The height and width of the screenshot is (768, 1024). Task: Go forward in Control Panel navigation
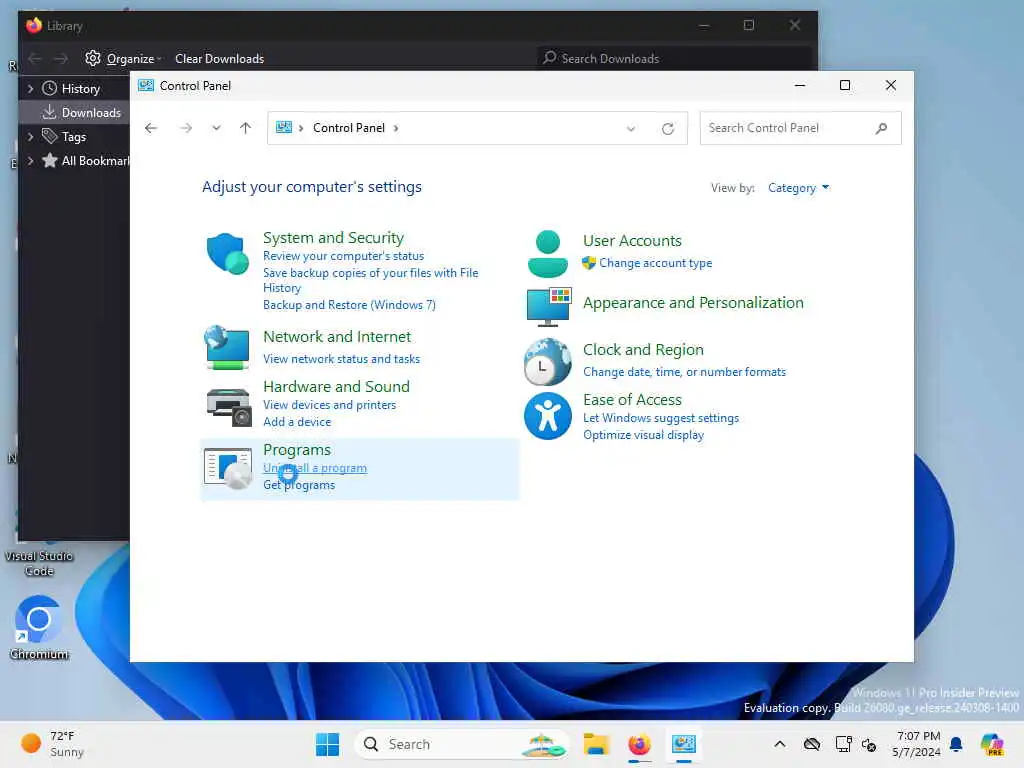[x=186, y=128]
